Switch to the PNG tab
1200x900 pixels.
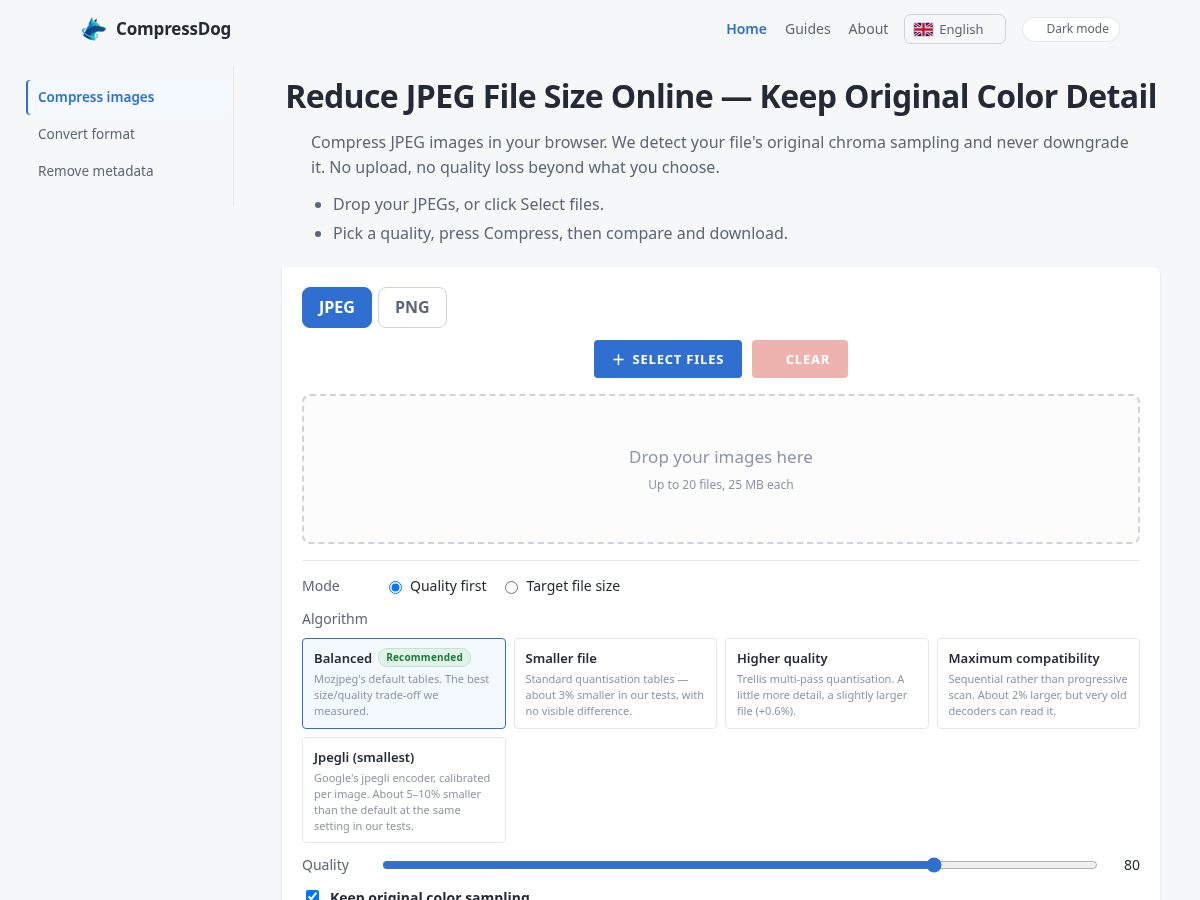(412, 307)
